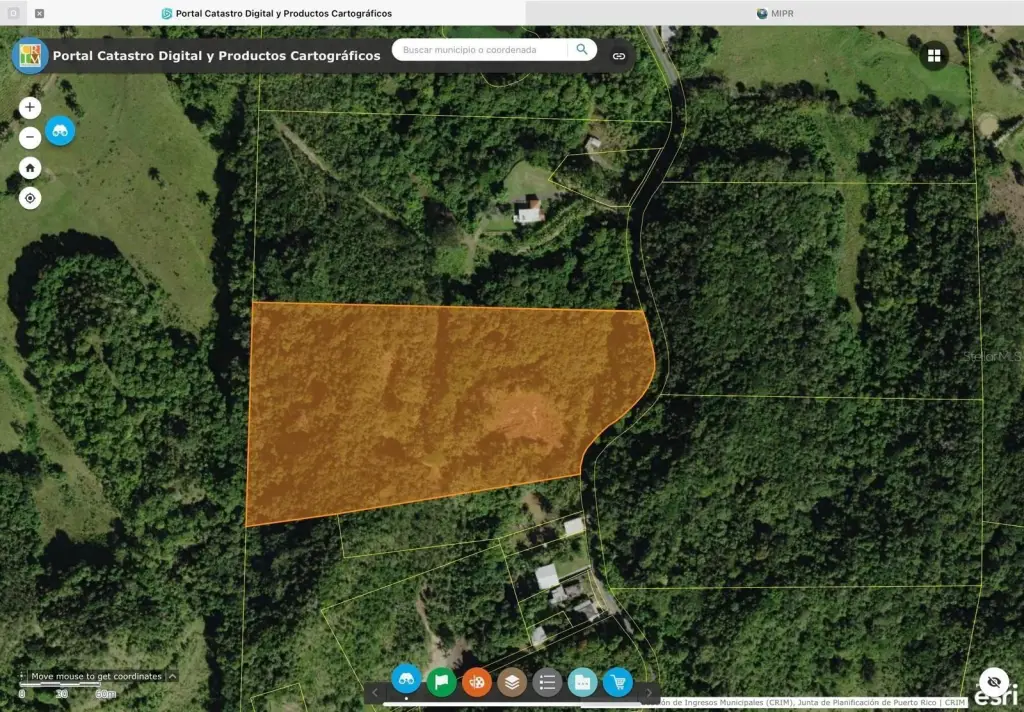Open the shopping cart widget
The width and height of the screenshot is (1024, 712).
(x=618, y=682)
